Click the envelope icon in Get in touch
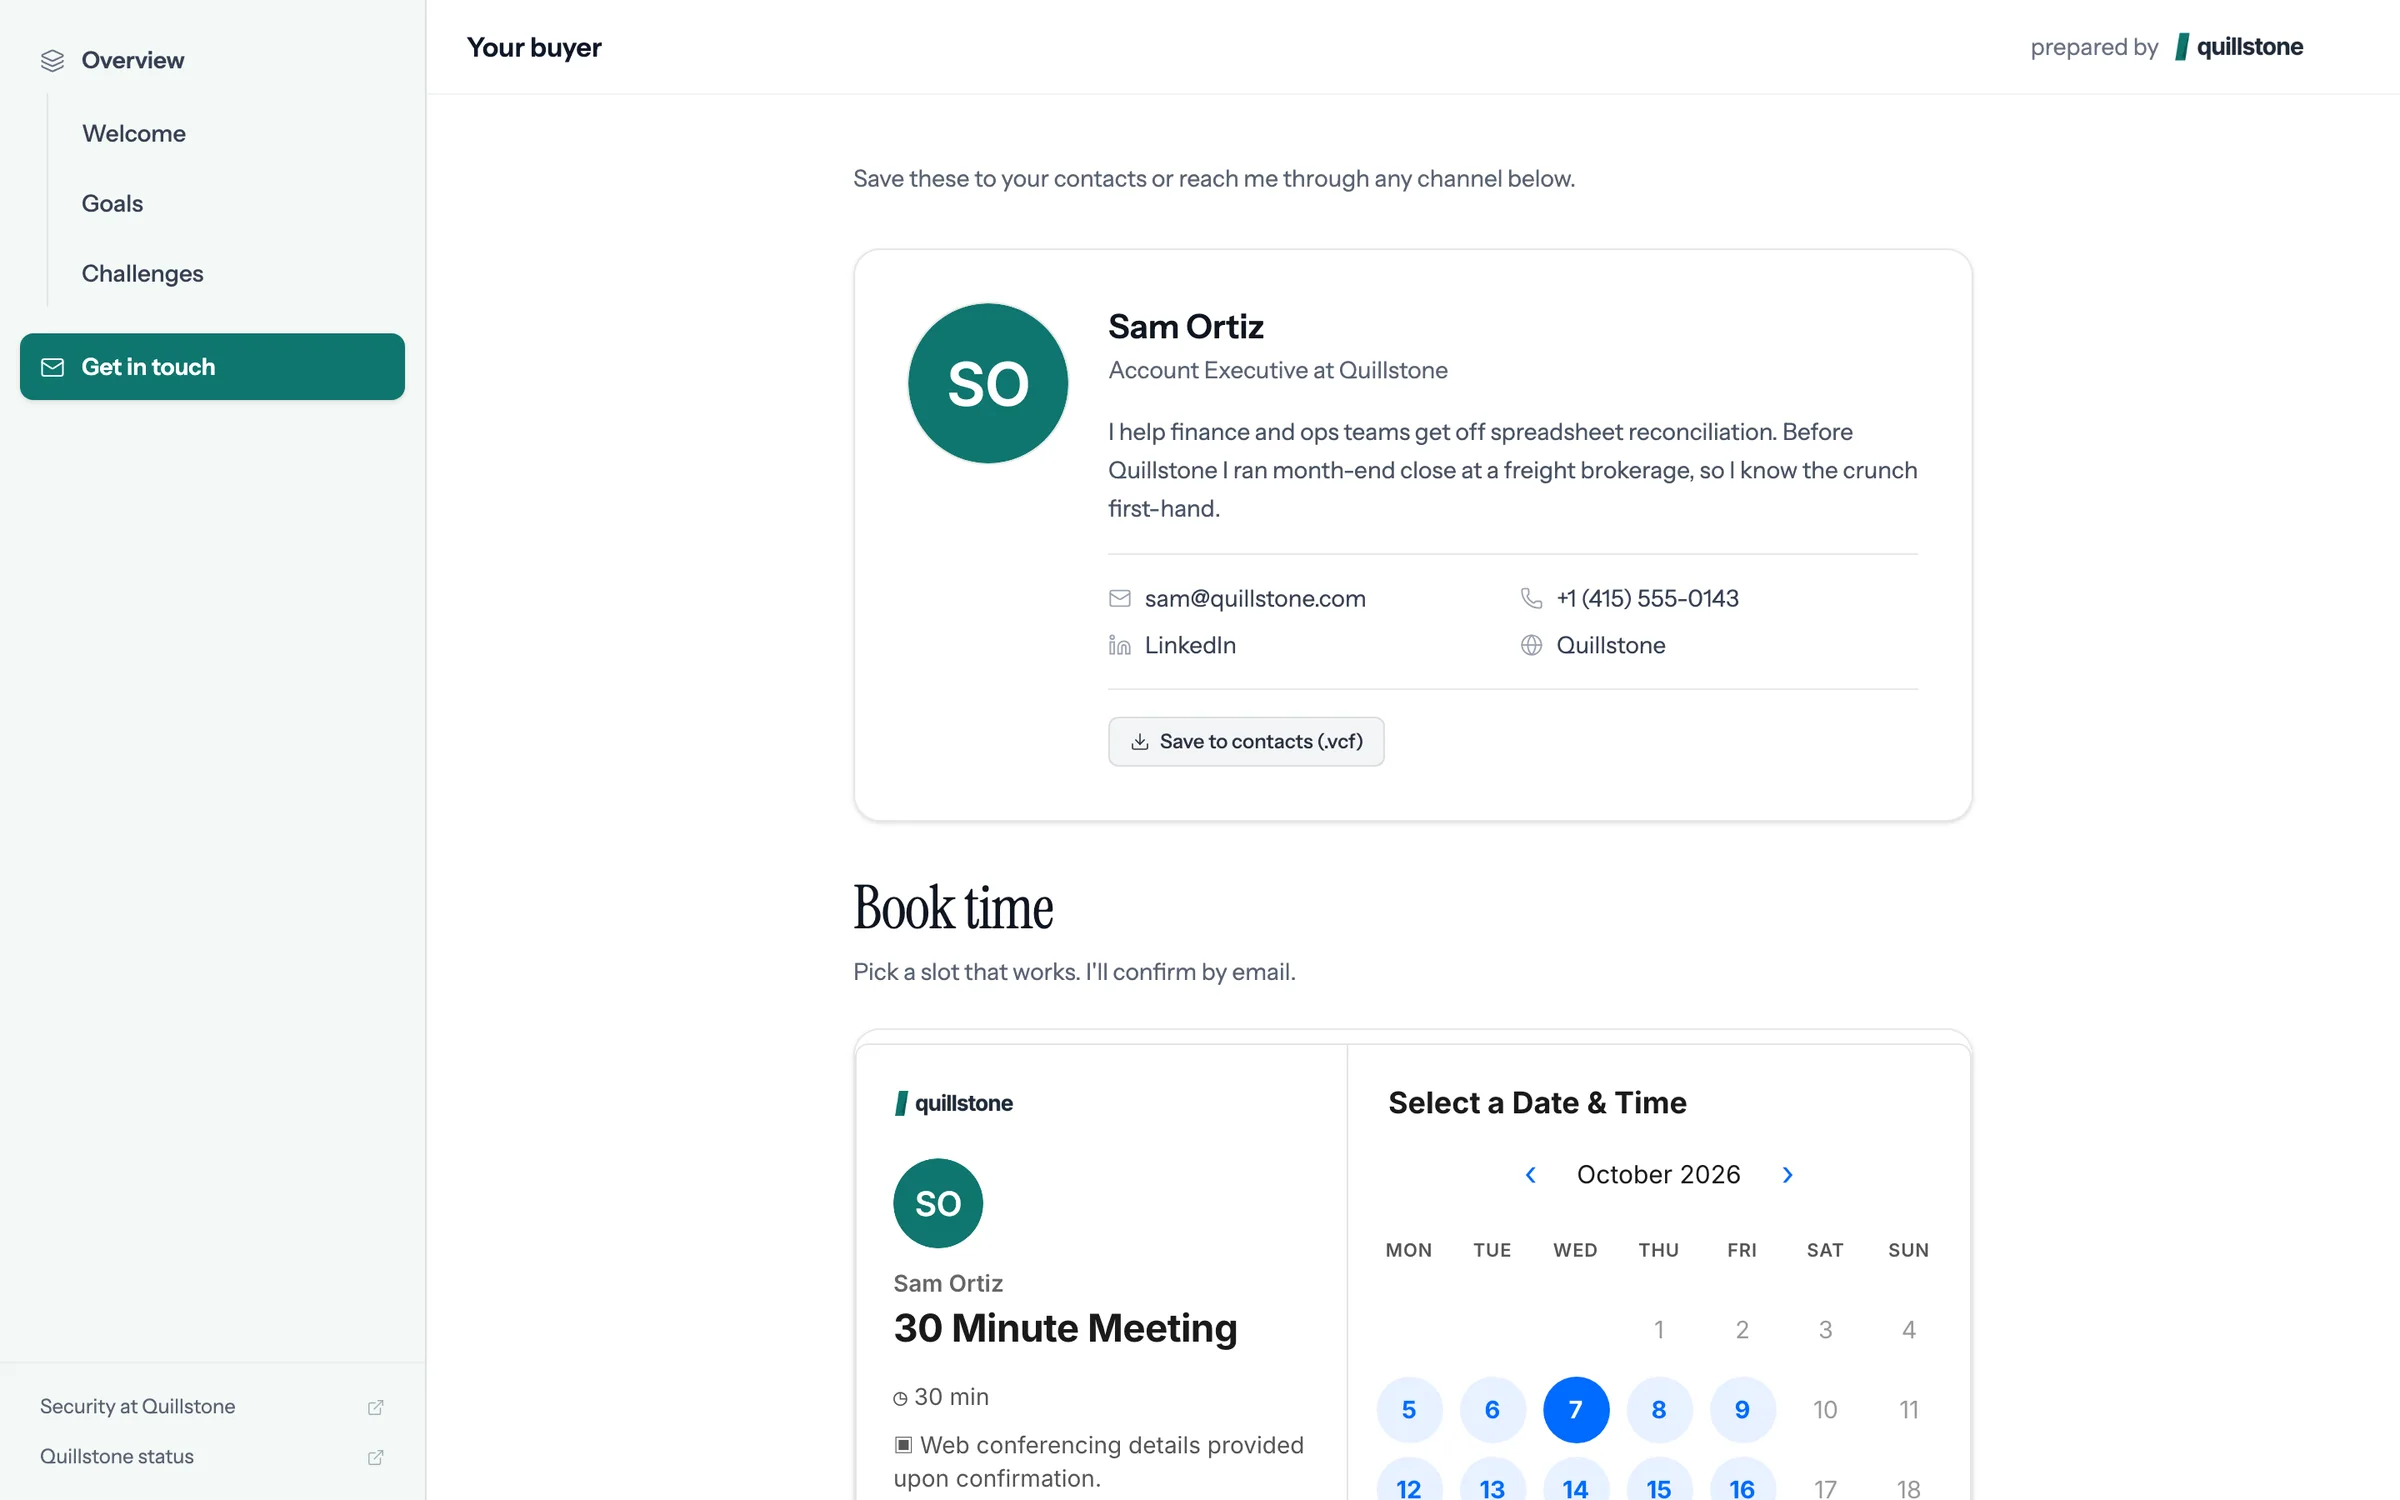2400x1500 pixels. coord(52,367)
